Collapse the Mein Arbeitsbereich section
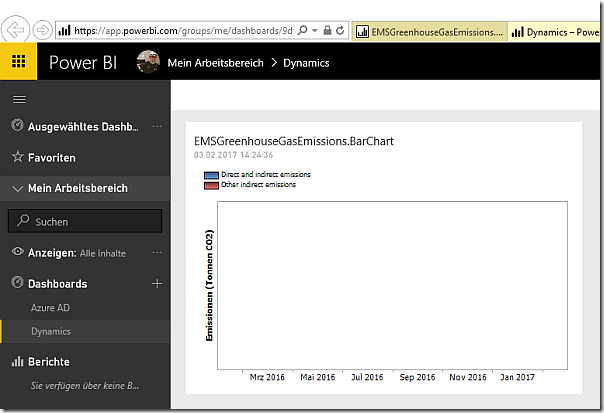This screenshot has width=604, height=413. point(17,188)
